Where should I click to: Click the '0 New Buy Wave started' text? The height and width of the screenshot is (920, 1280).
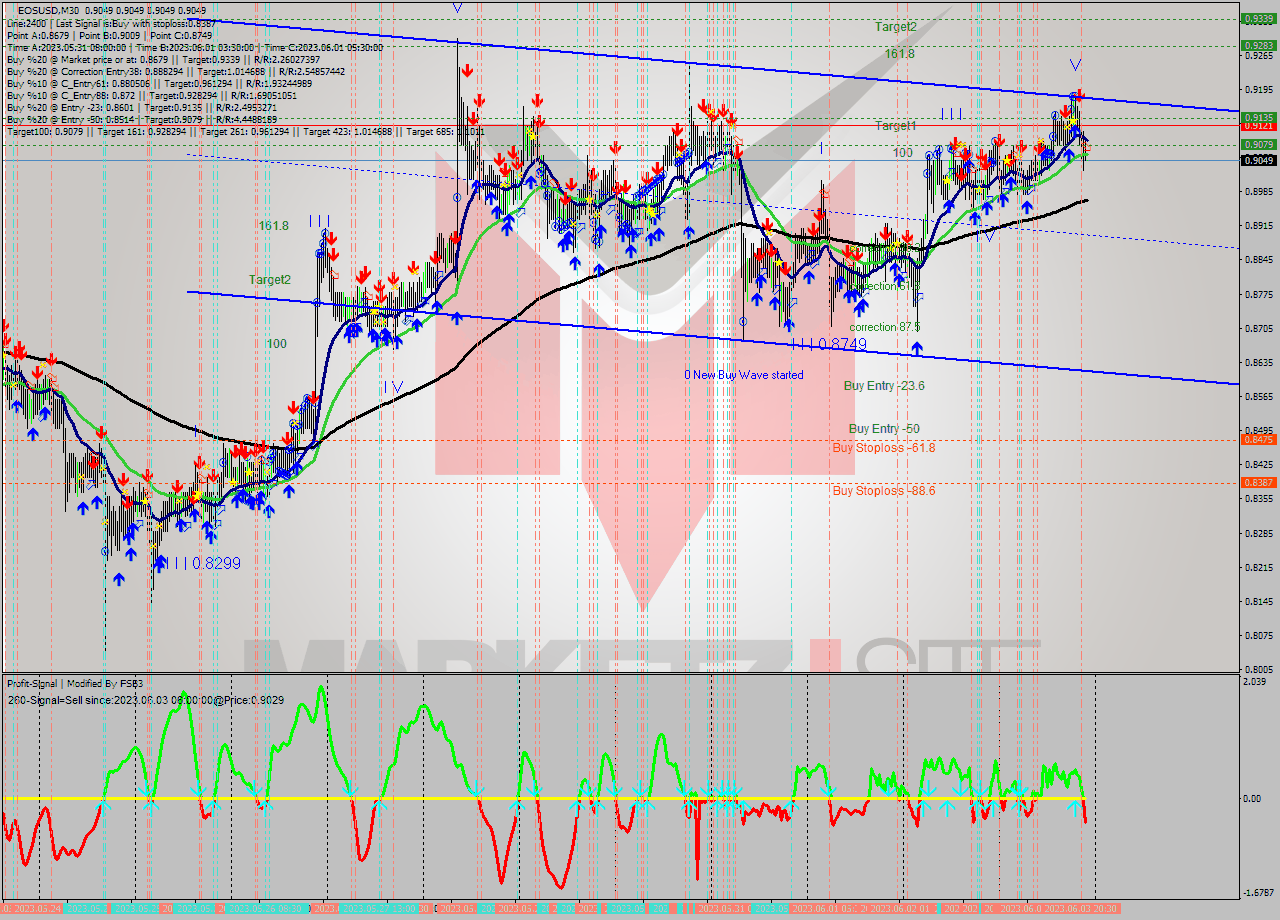[743, 375]
